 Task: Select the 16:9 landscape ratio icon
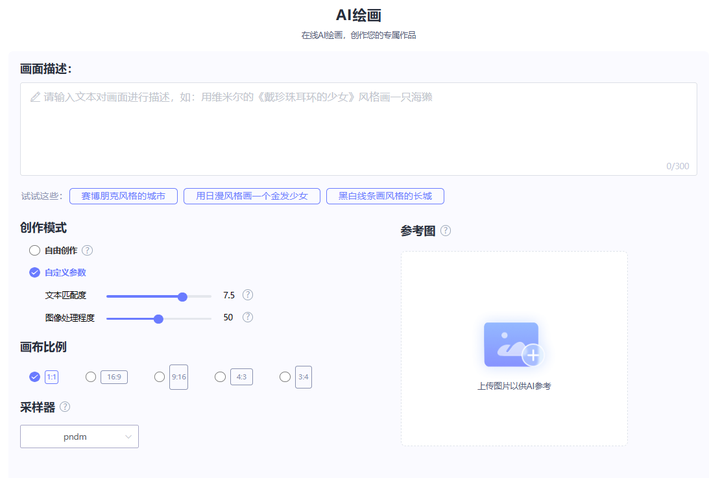pos(114,377)
